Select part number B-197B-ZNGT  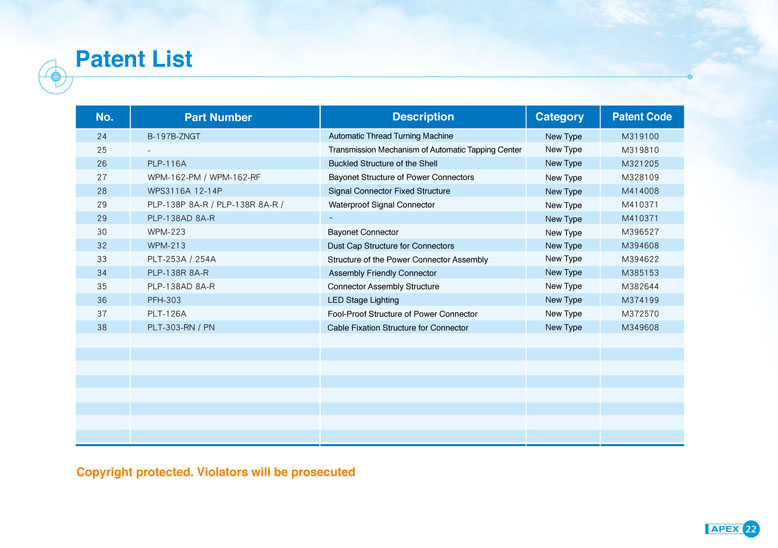coord(174,136)
